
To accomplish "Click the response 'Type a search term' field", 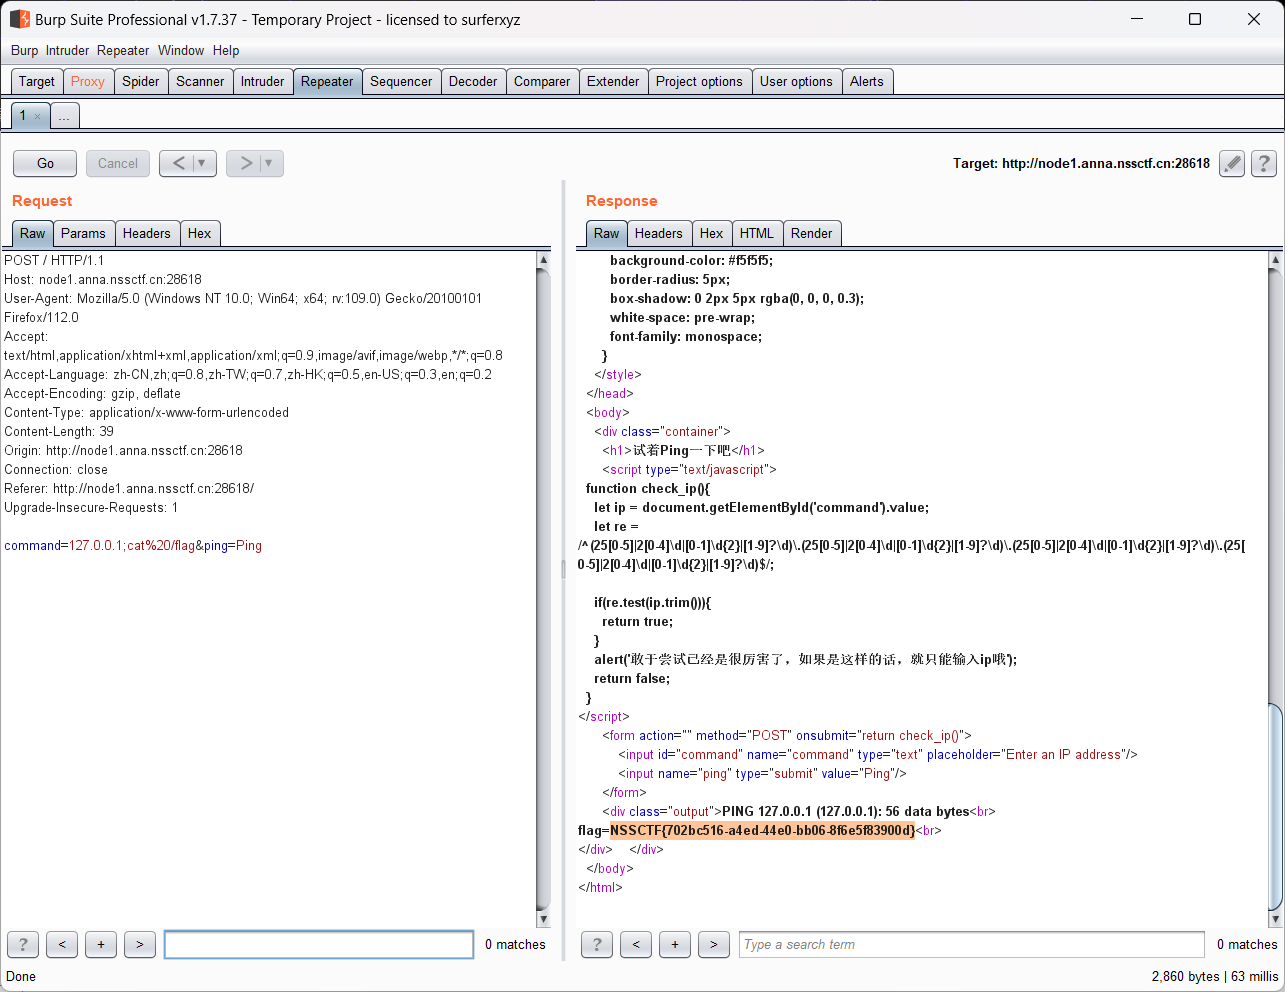I will click(972, 944).
